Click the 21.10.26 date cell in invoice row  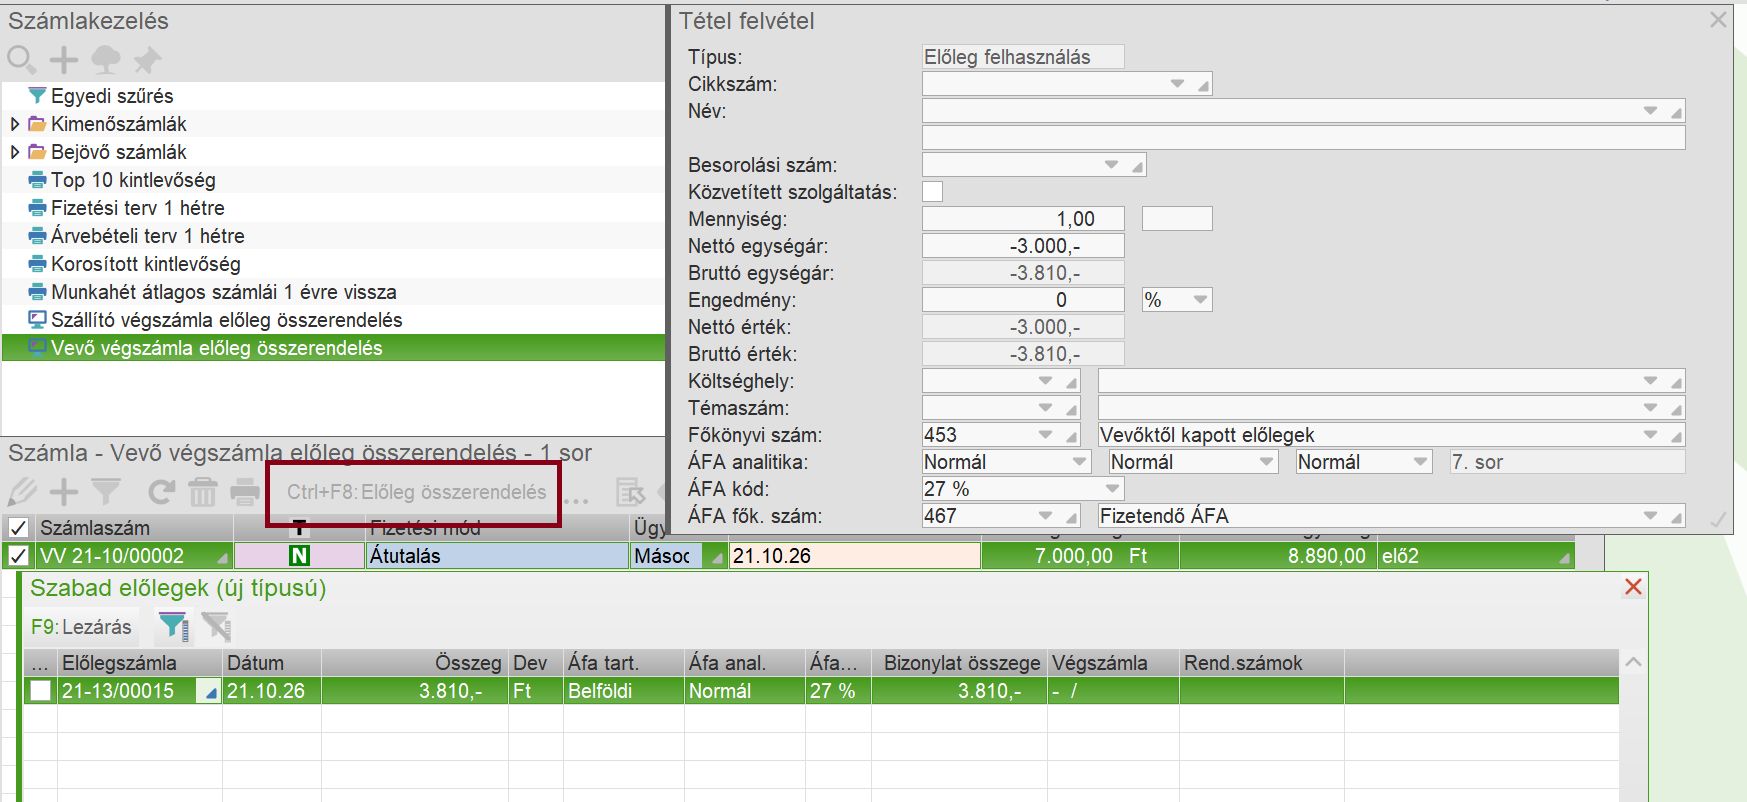[854, 556]
